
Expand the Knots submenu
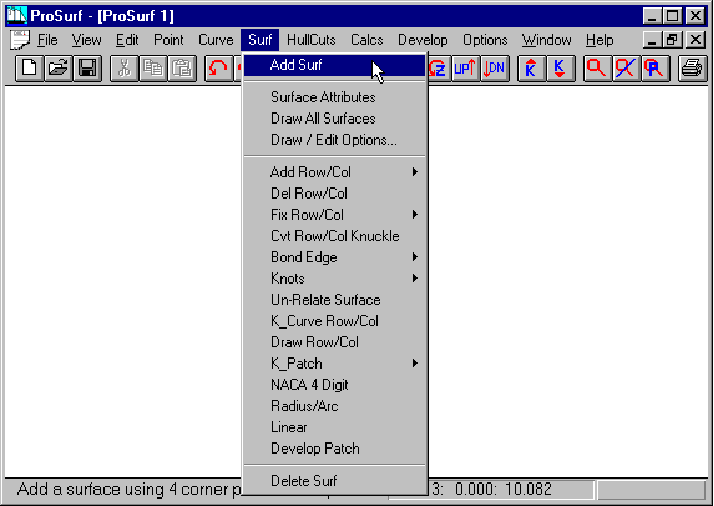(x=335, y=278)
